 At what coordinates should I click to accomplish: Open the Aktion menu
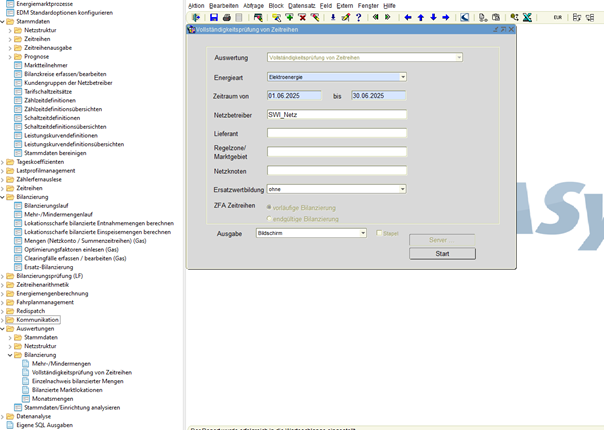click(x=196, y=6)
